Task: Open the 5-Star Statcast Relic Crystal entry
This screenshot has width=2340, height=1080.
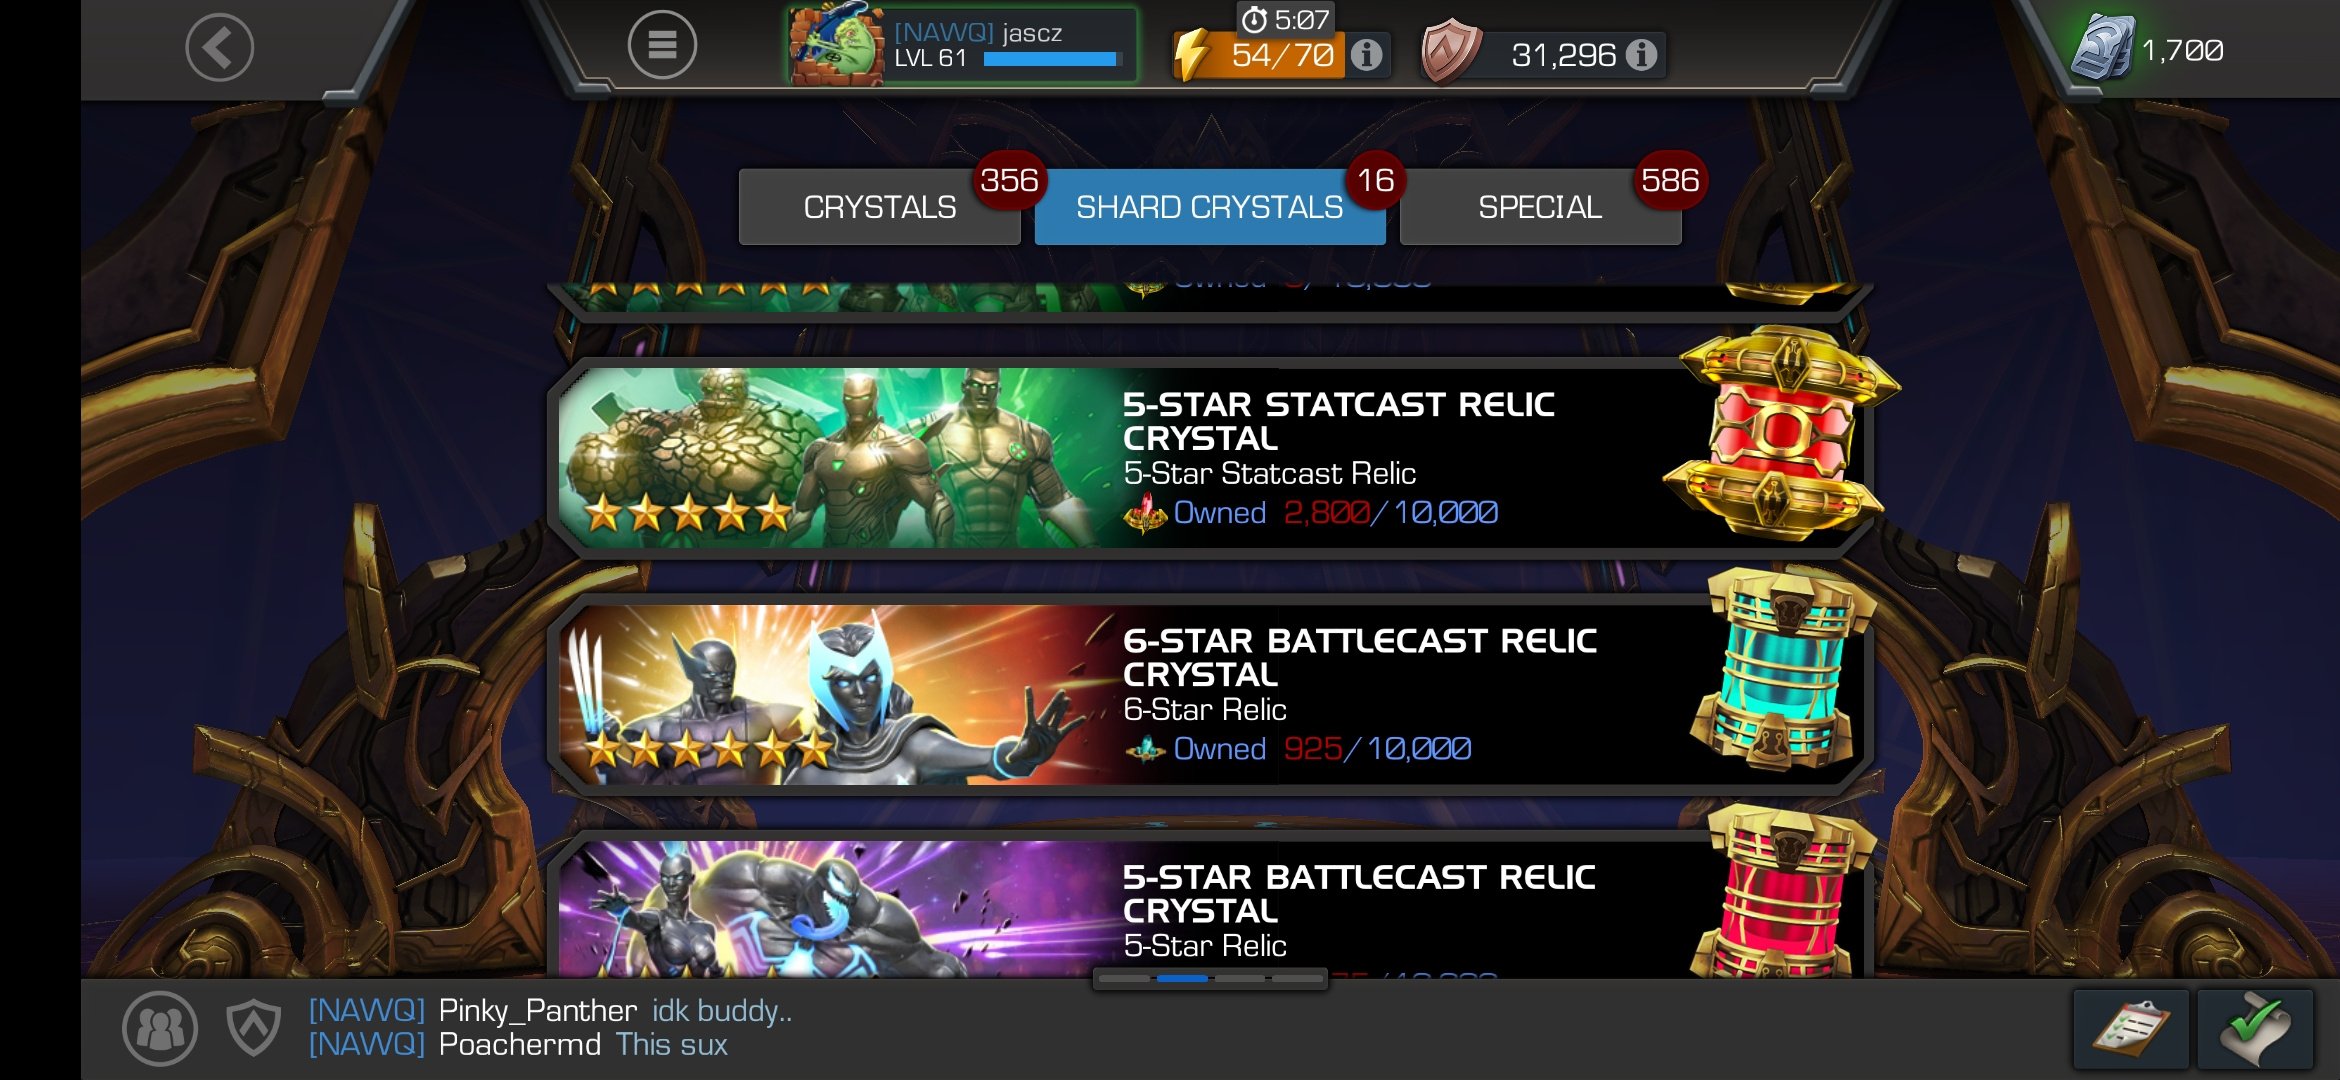Action: coord(1210,457)
